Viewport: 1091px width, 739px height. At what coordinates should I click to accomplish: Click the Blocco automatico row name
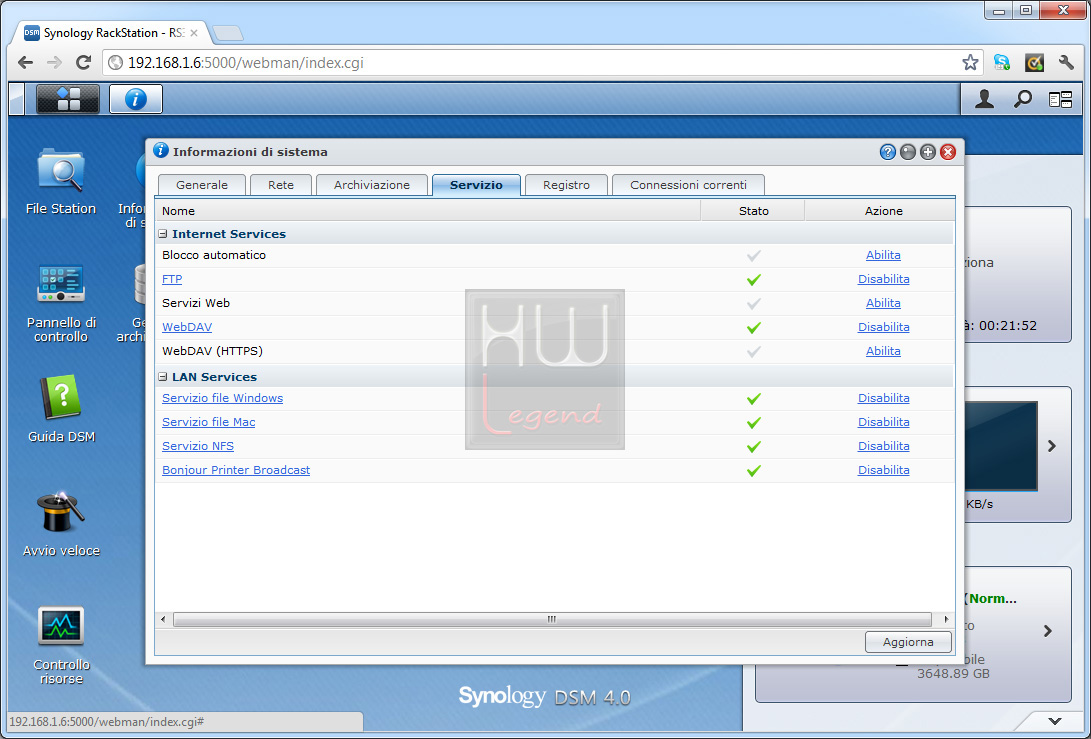(214, 255)
